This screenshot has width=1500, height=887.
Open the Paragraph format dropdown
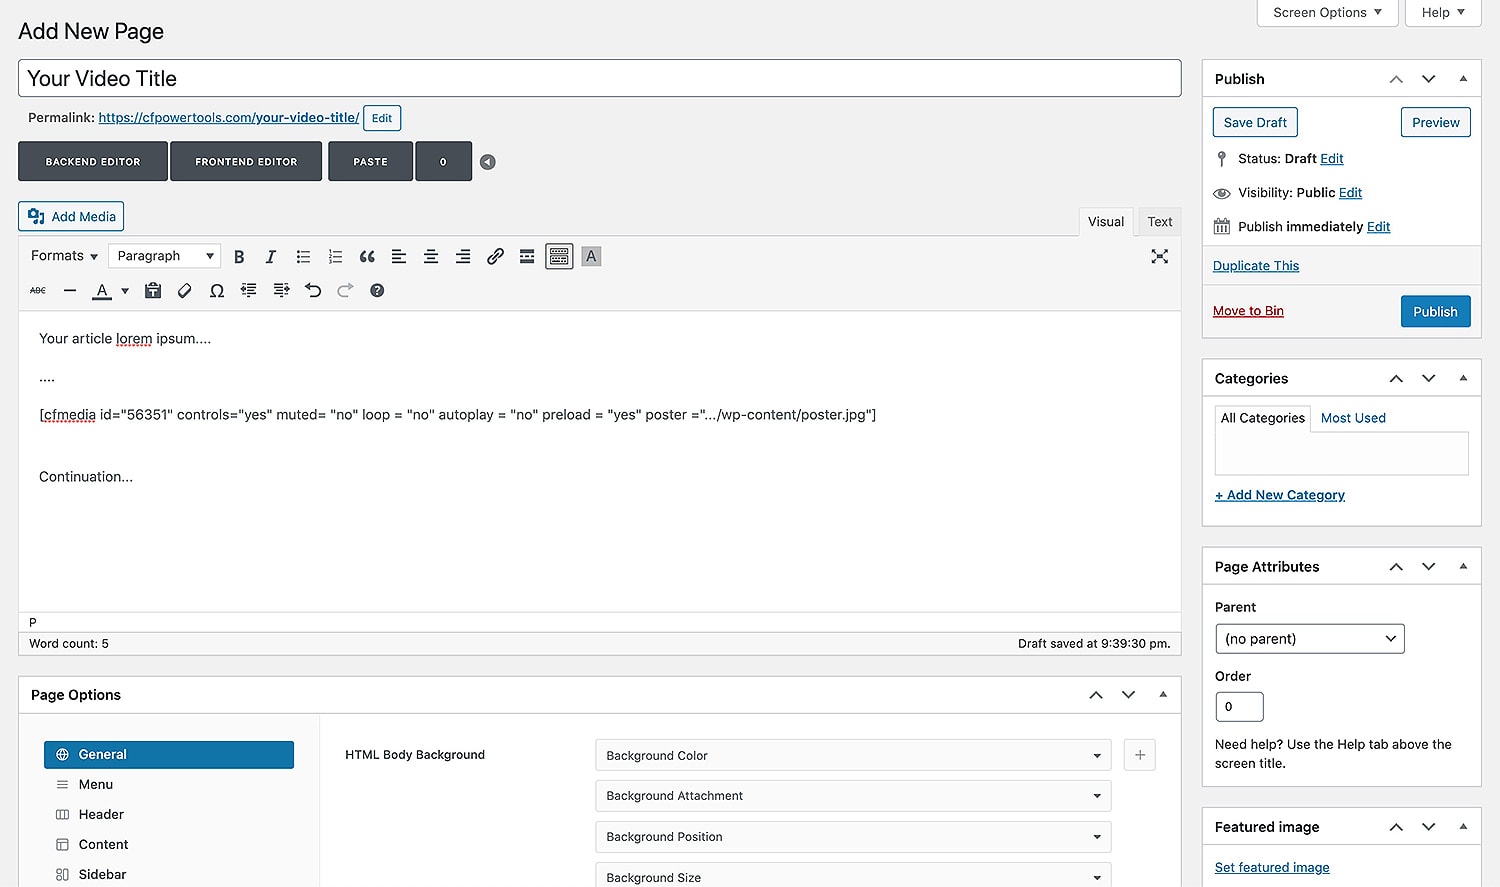tap(165, 256)
